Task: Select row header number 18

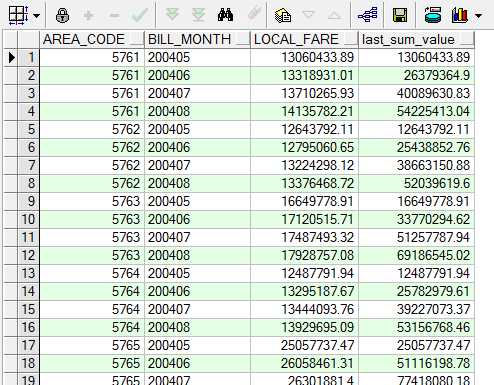Action: pos(29,363)
